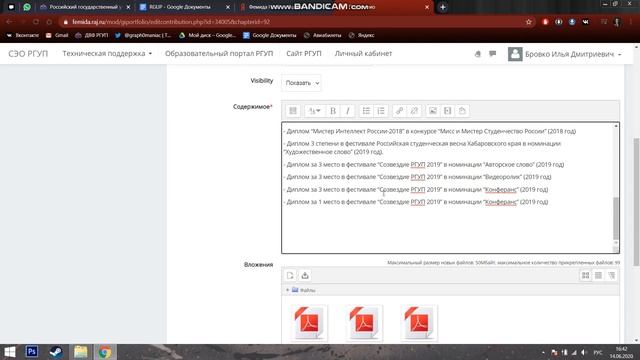Open the Visibility dropdown showing Показать

coord(301,83)
